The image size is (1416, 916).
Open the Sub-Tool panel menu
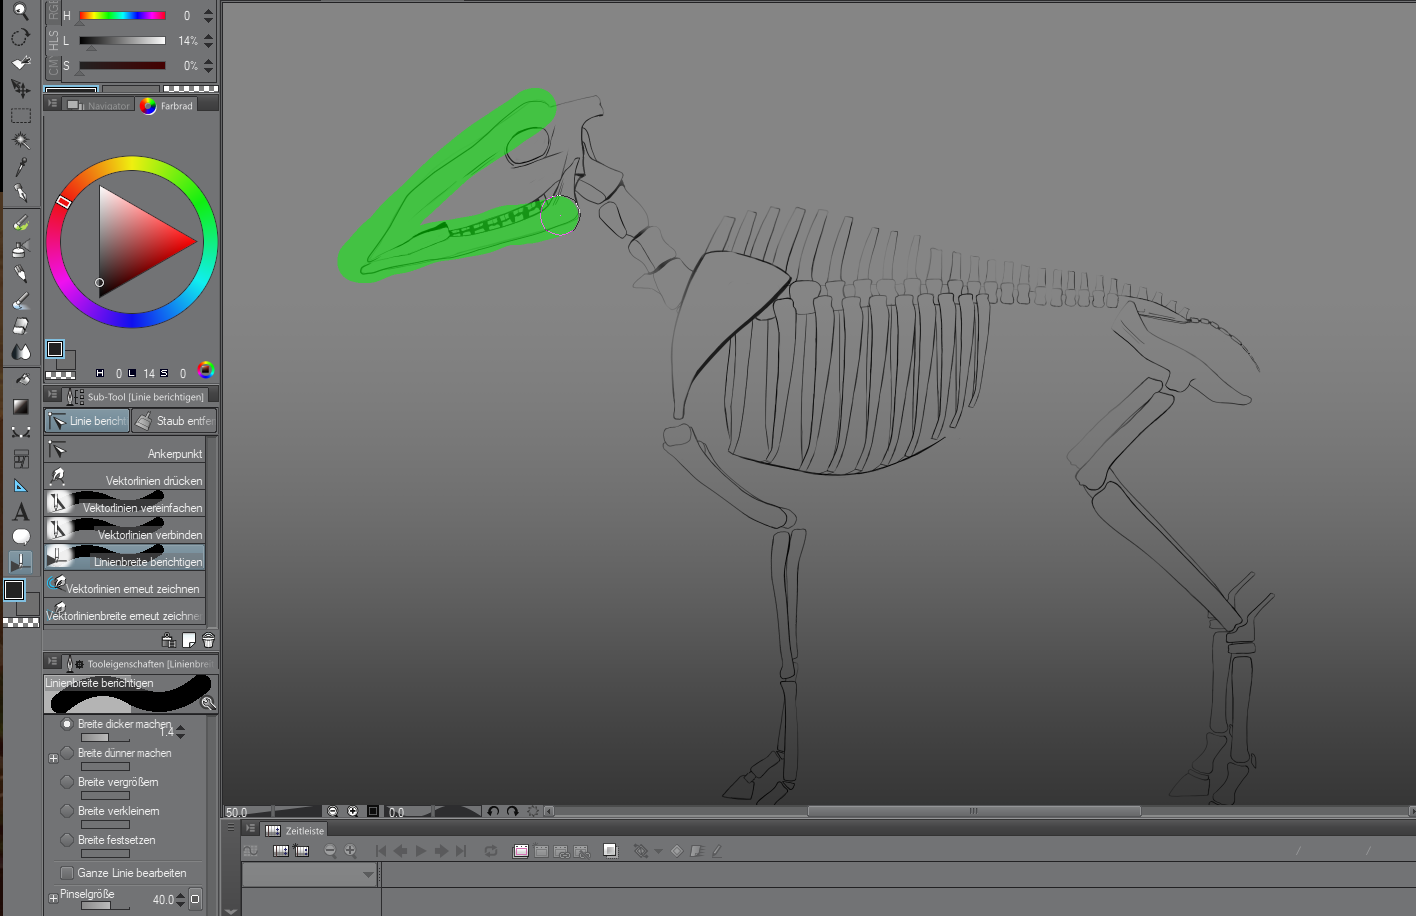[53, 396]
